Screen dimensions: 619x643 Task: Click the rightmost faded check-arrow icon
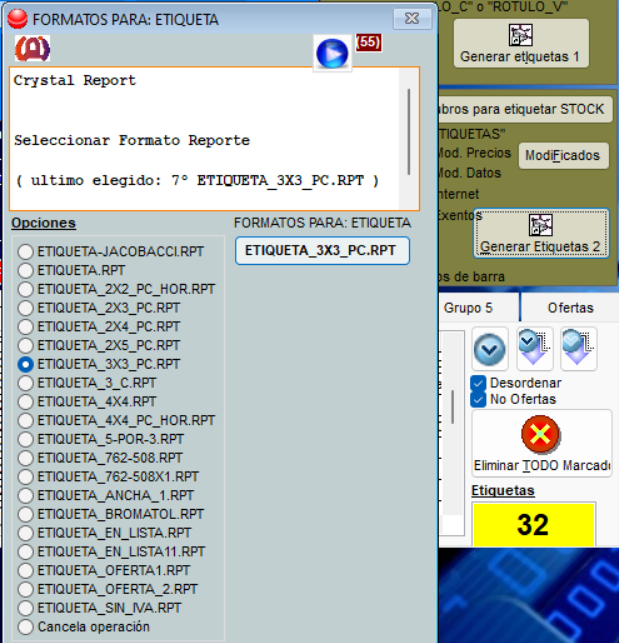tap(578, 348)
